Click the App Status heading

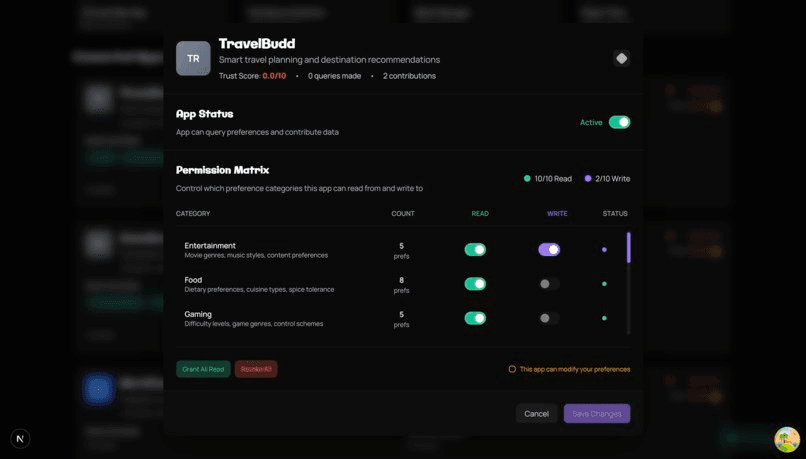point(205,114)
